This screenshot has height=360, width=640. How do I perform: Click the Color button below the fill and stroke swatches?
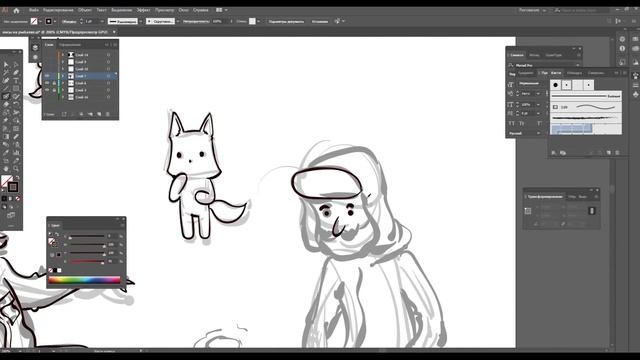(4, 199)
